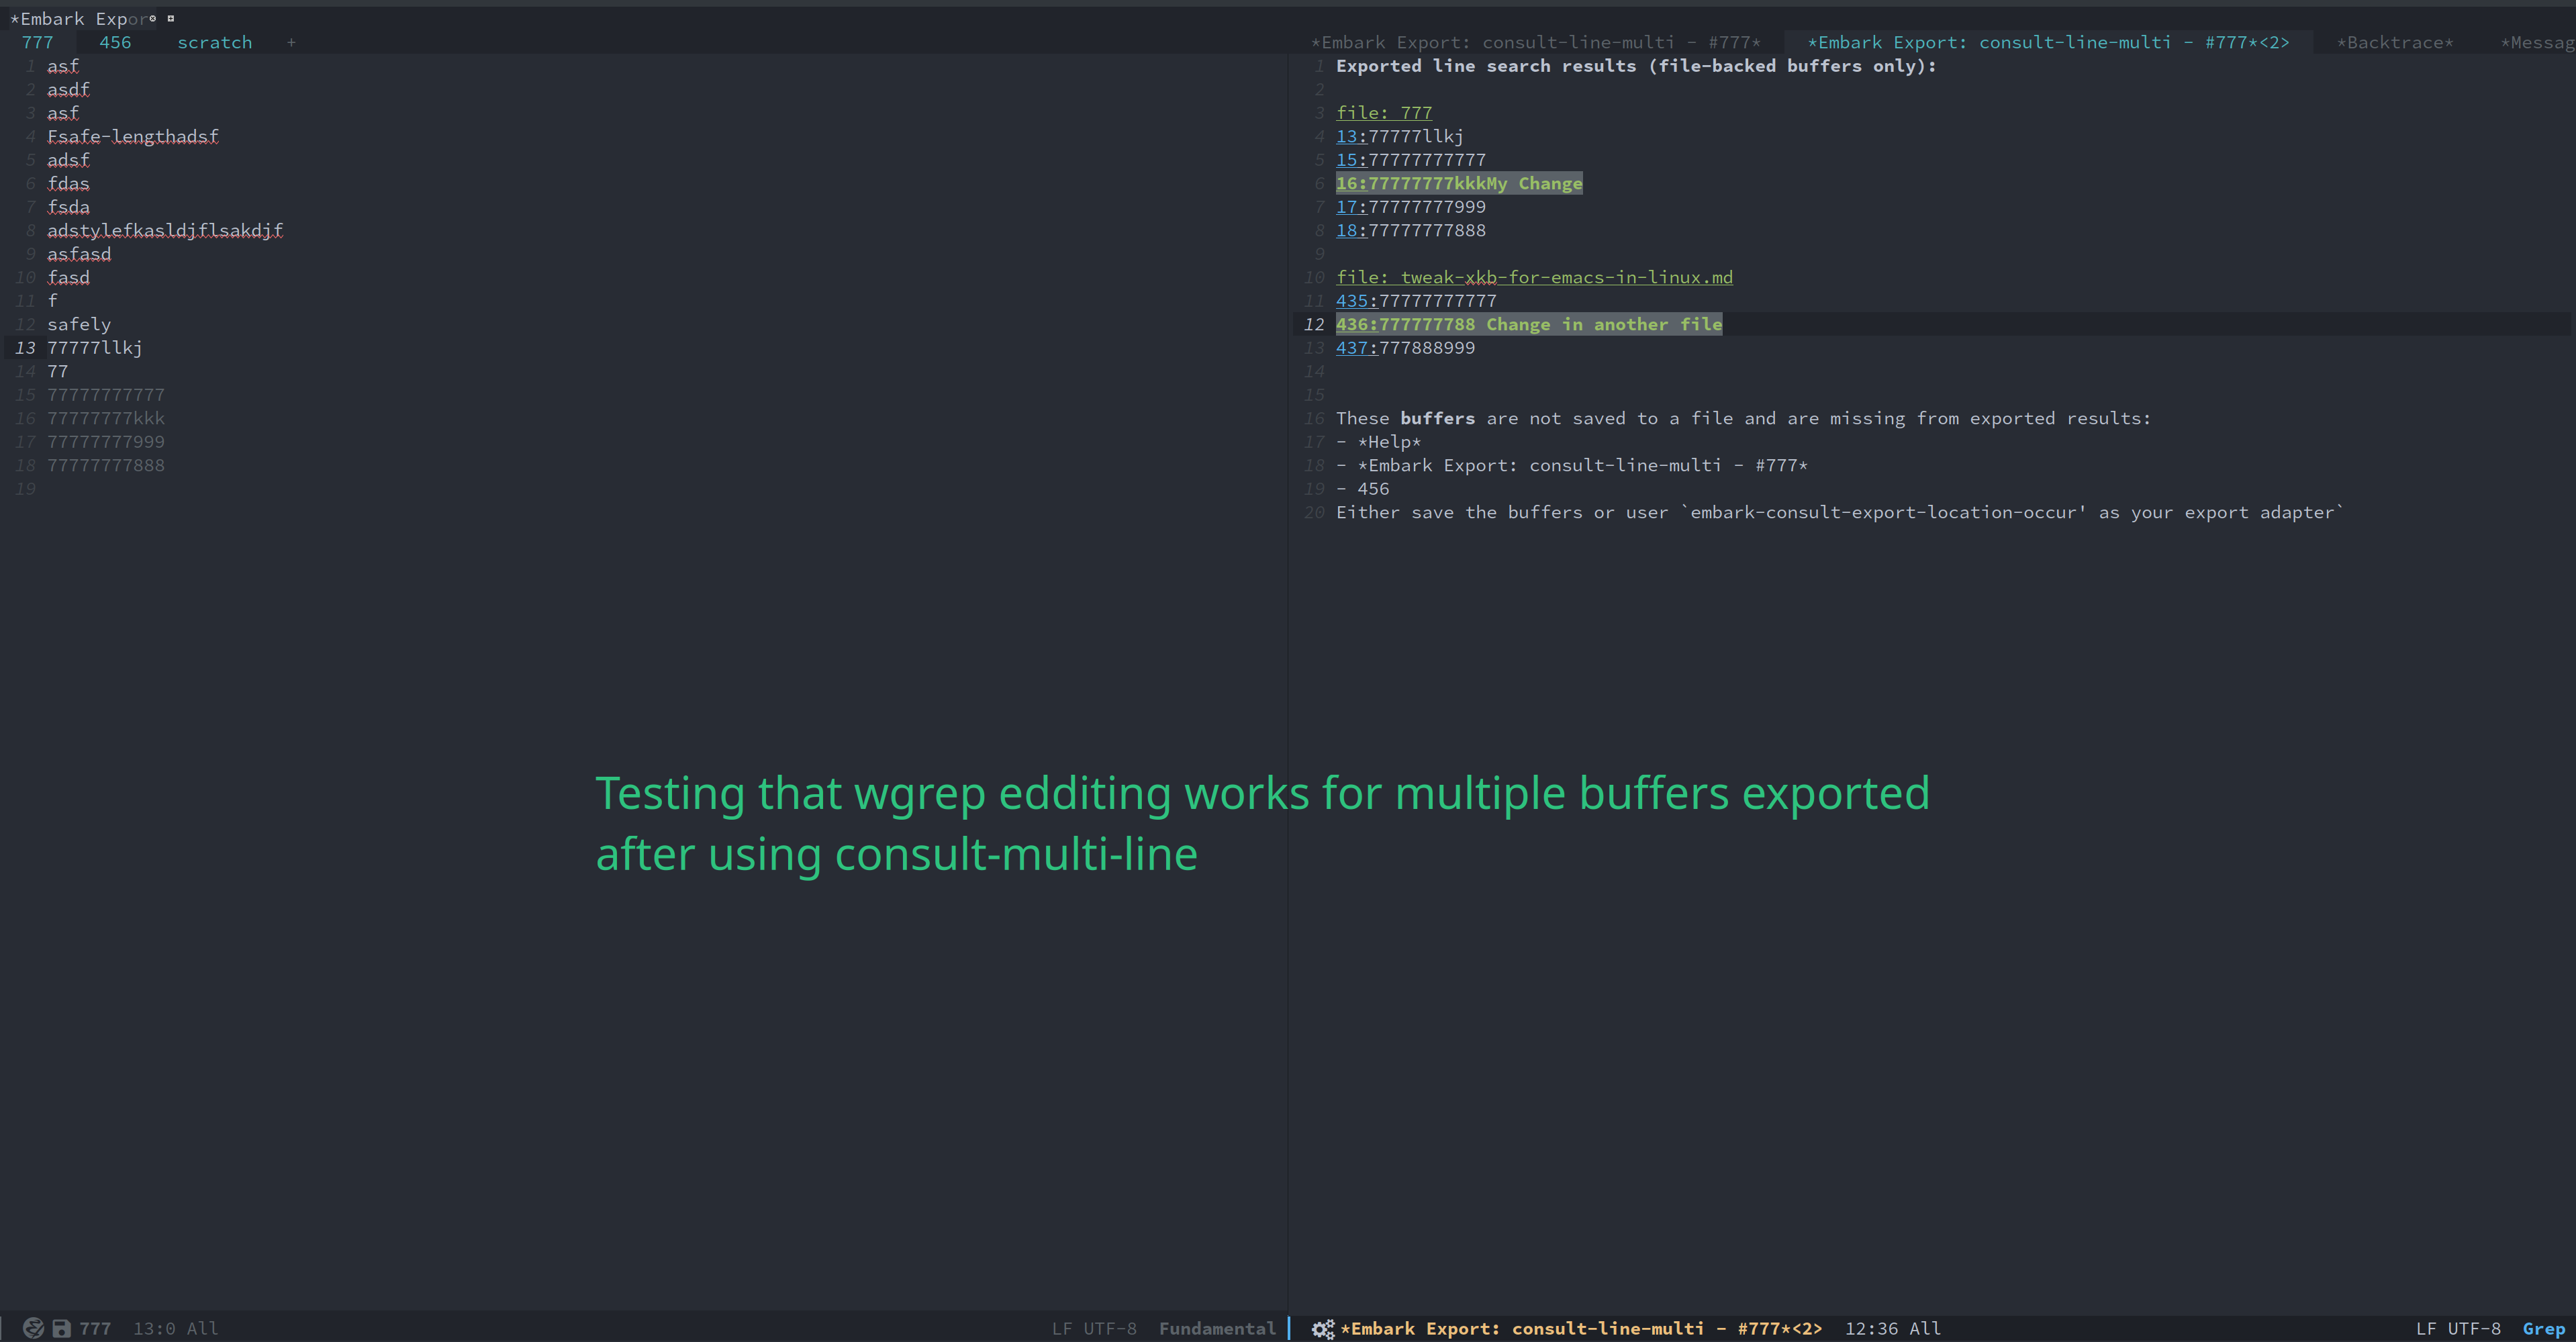This screenshot has height=1342, width=2576.
Task: Jump to match line 435 link
Action: [x=1355, y=300]
